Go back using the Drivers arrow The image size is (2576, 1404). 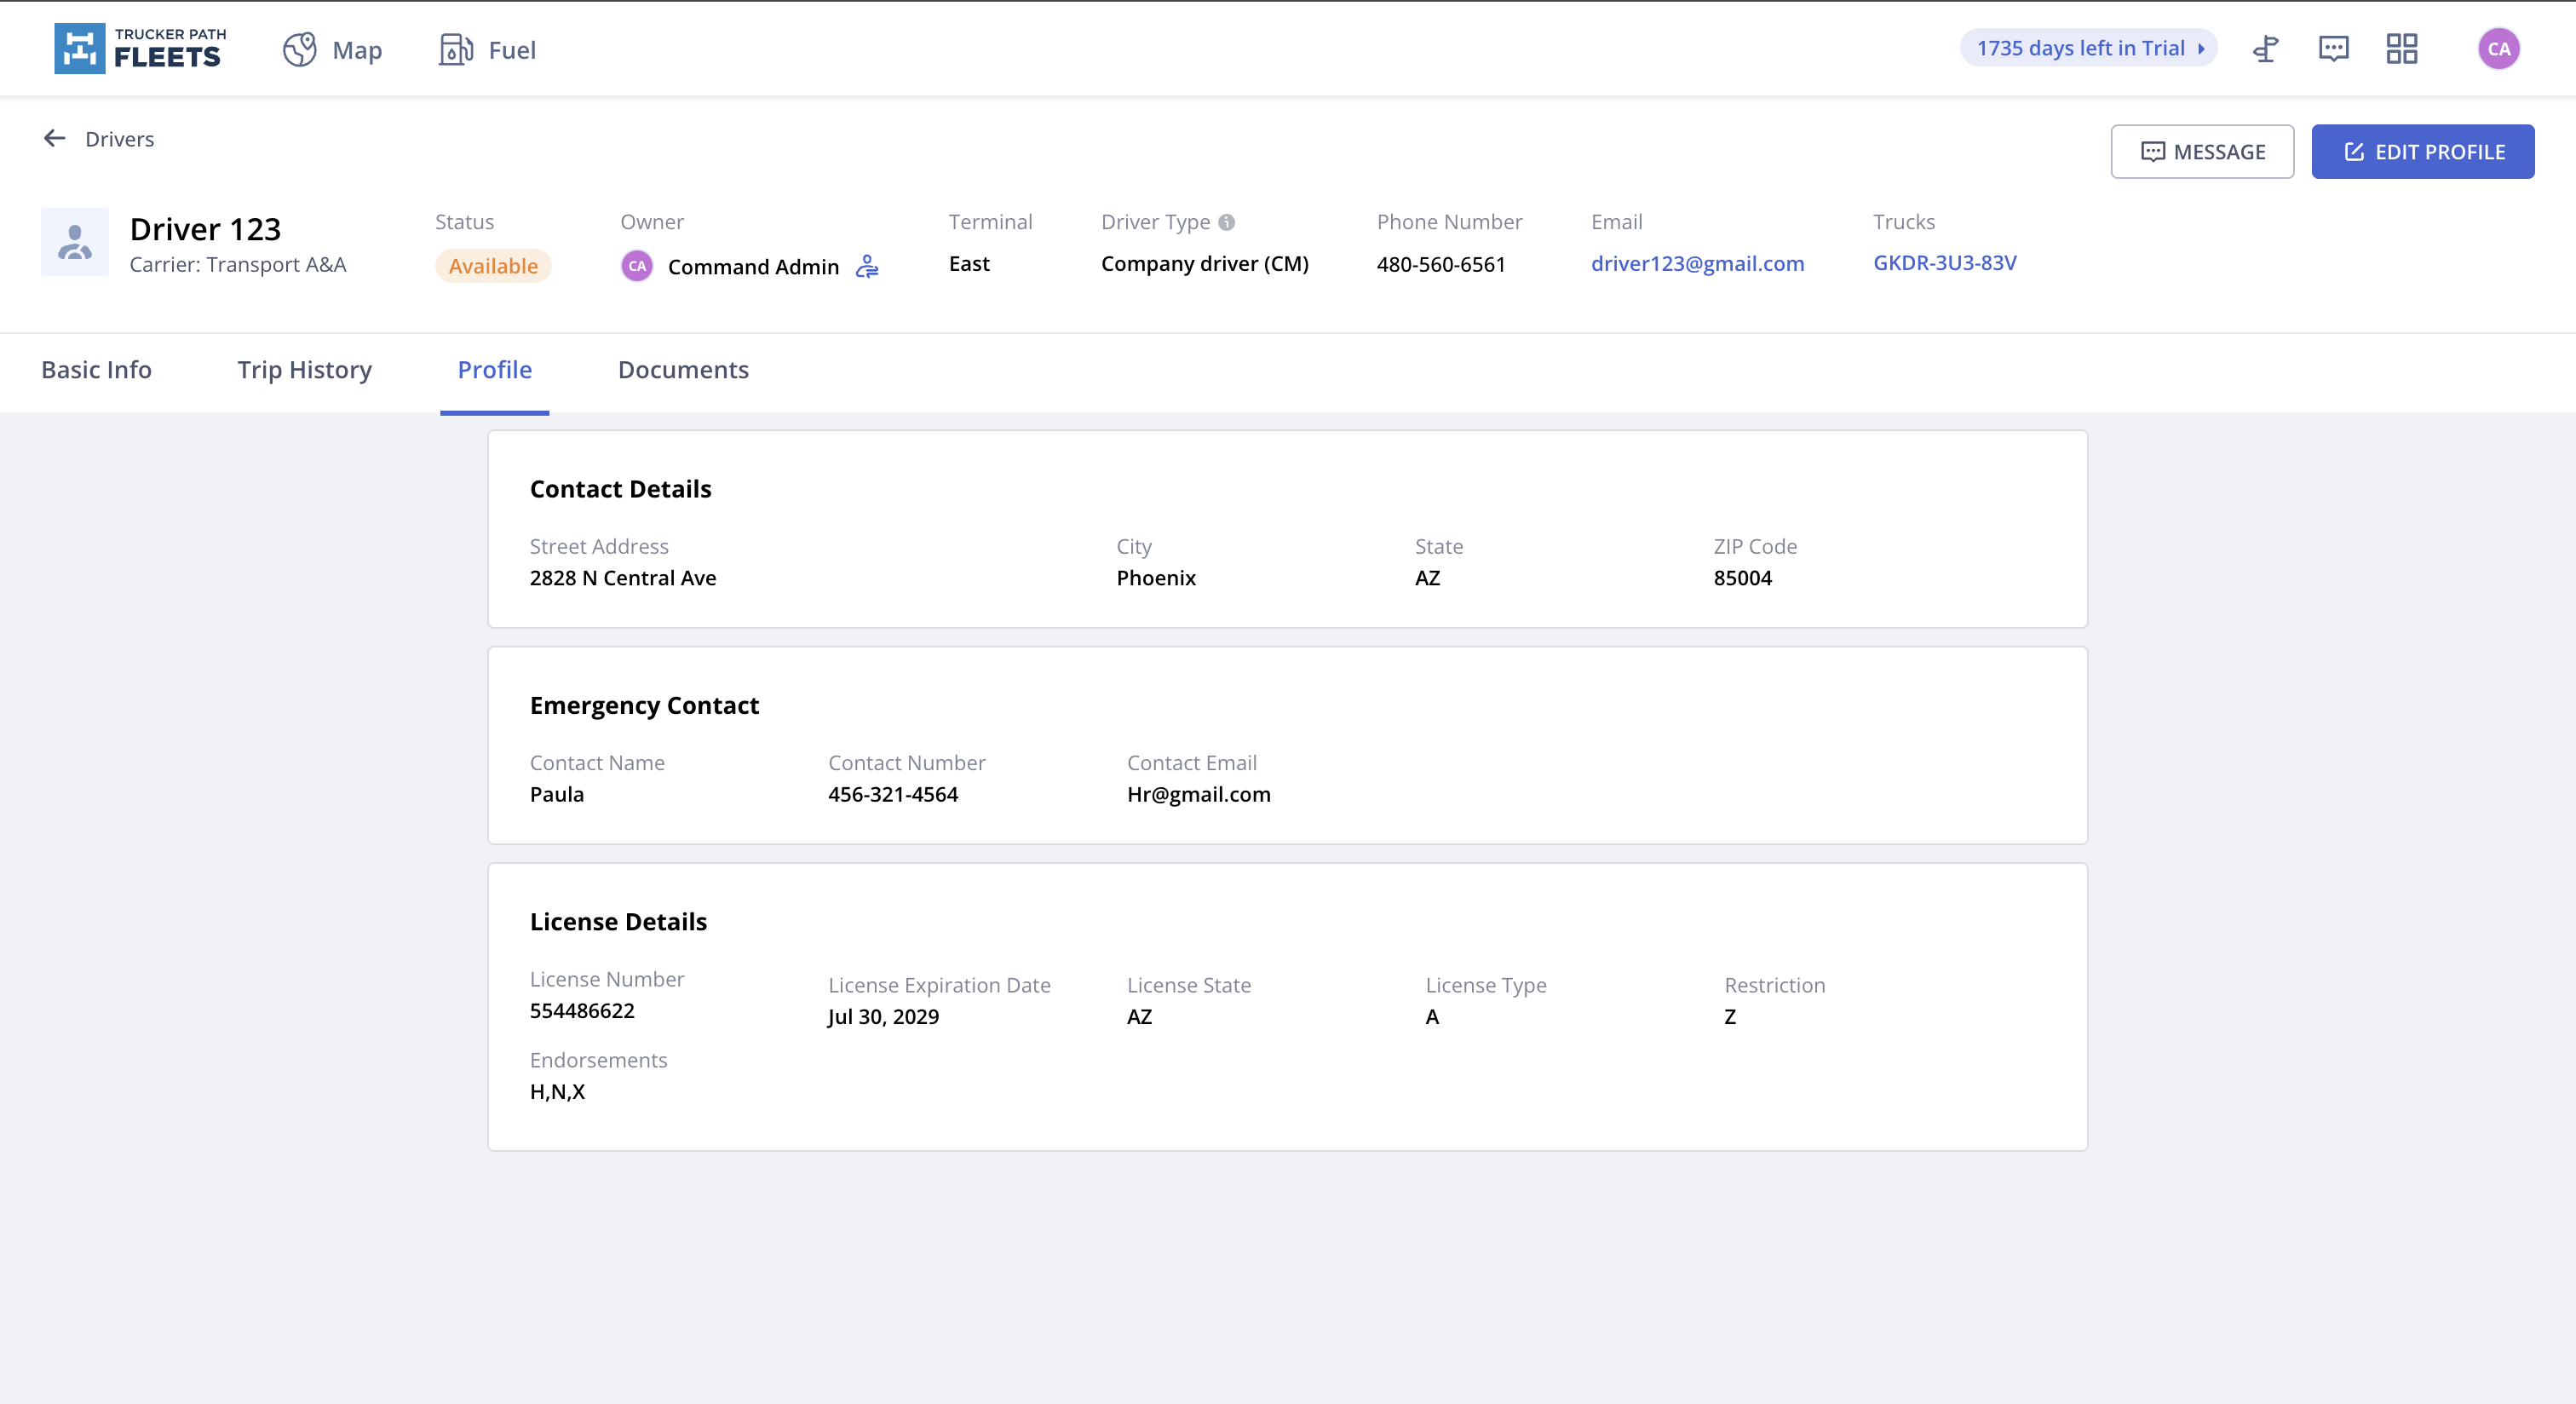[x=55, y=138]
